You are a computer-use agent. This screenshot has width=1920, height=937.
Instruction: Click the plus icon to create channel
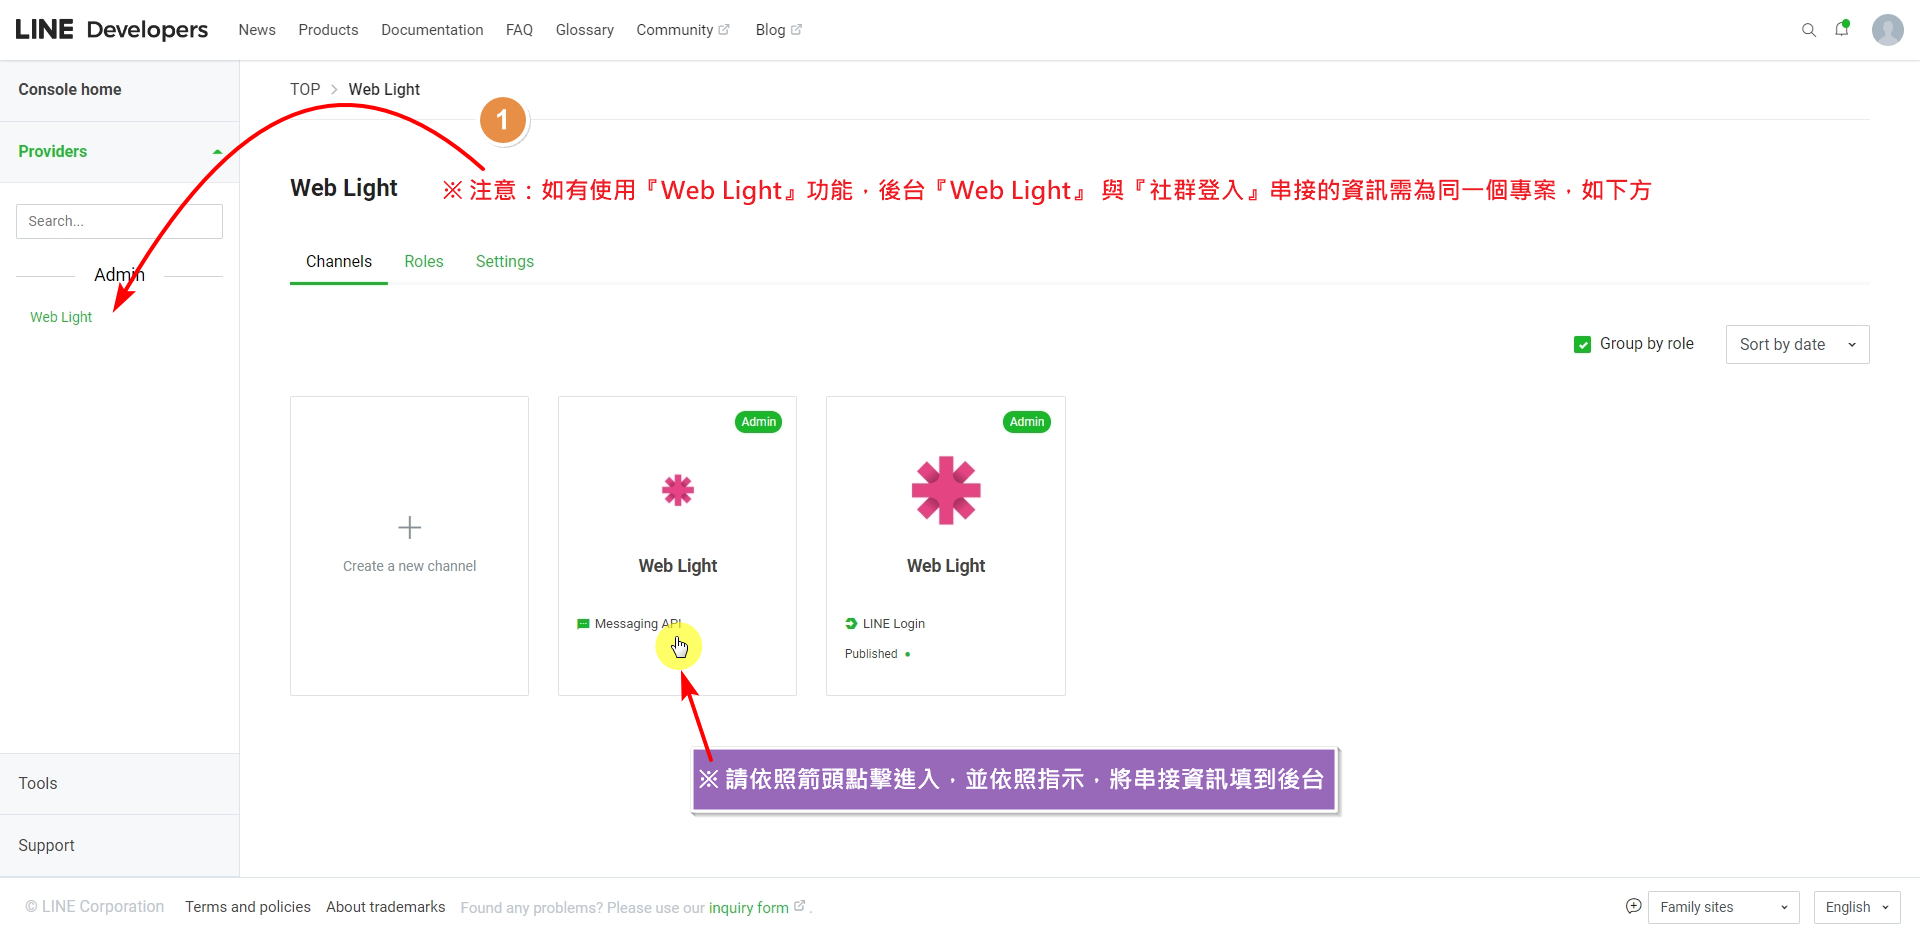[x=409, y=527]
